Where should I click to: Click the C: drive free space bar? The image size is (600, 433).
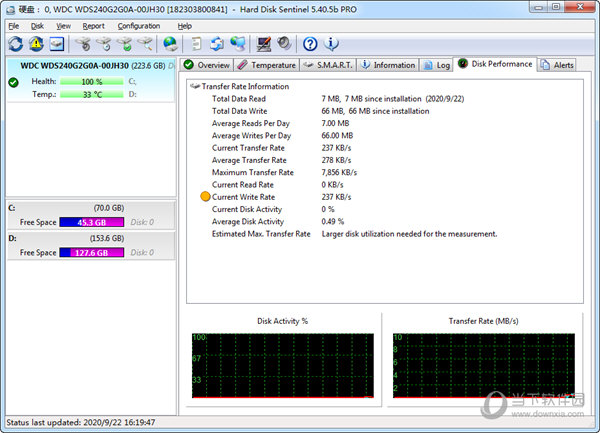tap(92, 222)
